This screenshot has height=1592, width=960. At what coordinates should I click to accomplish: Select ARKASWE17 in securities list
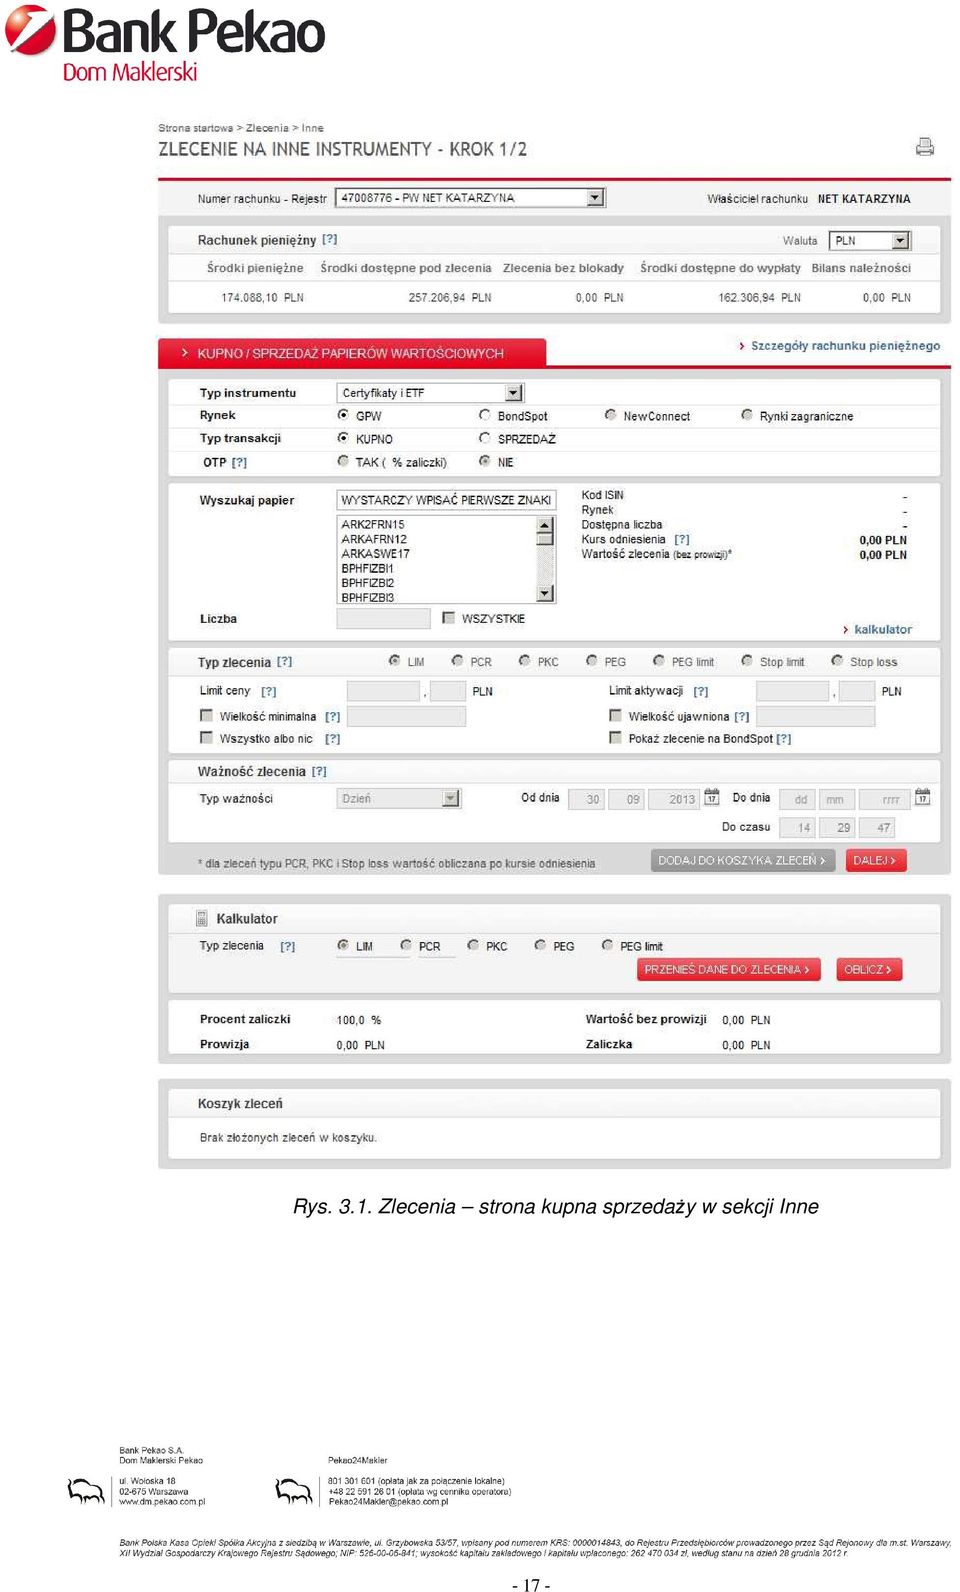pyautogui.click(x=375, y=553)
